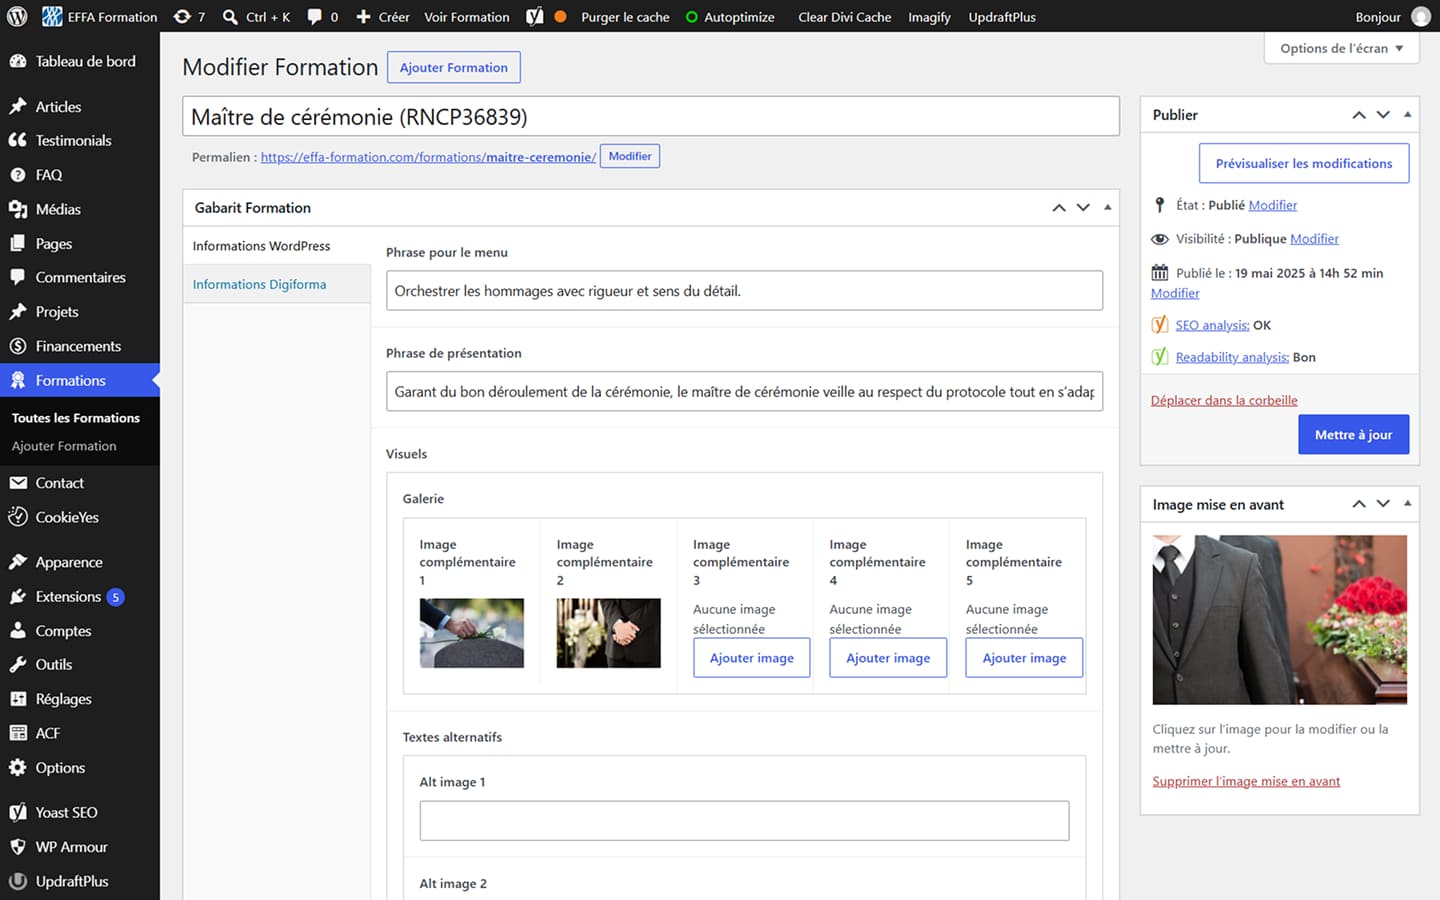Click the Apparence paintbrush icon
Viewport: 1440px width, 900px height.
pos(18,562)
